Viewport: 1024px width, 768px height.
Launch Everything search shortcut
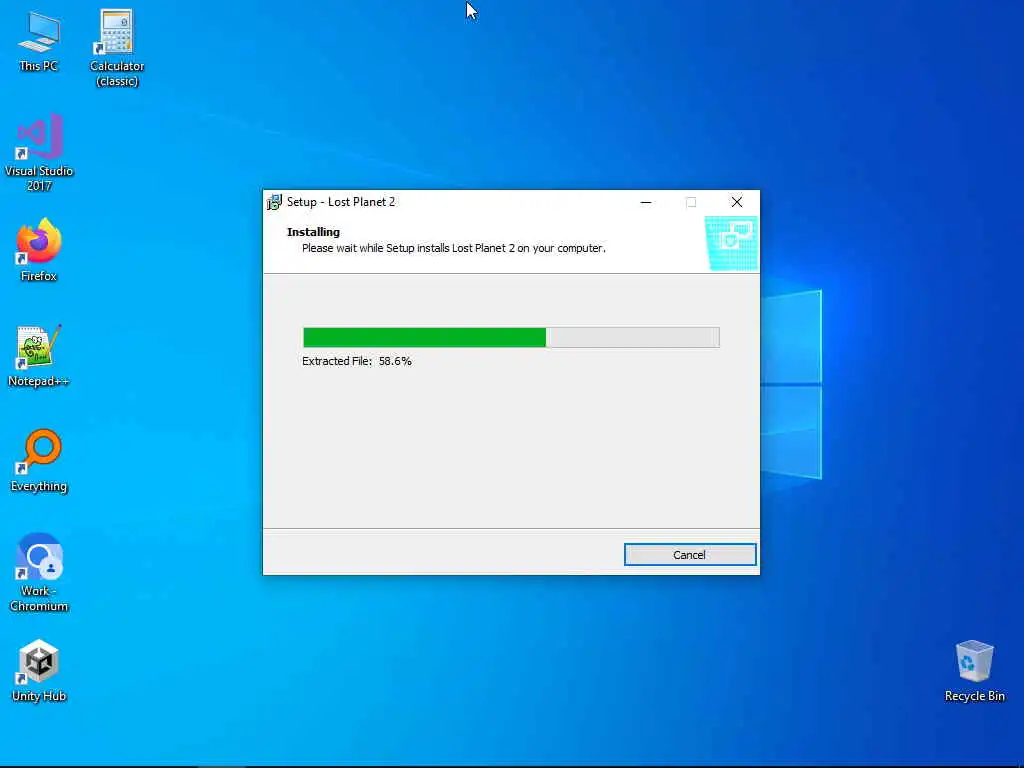tap(39, 460)
